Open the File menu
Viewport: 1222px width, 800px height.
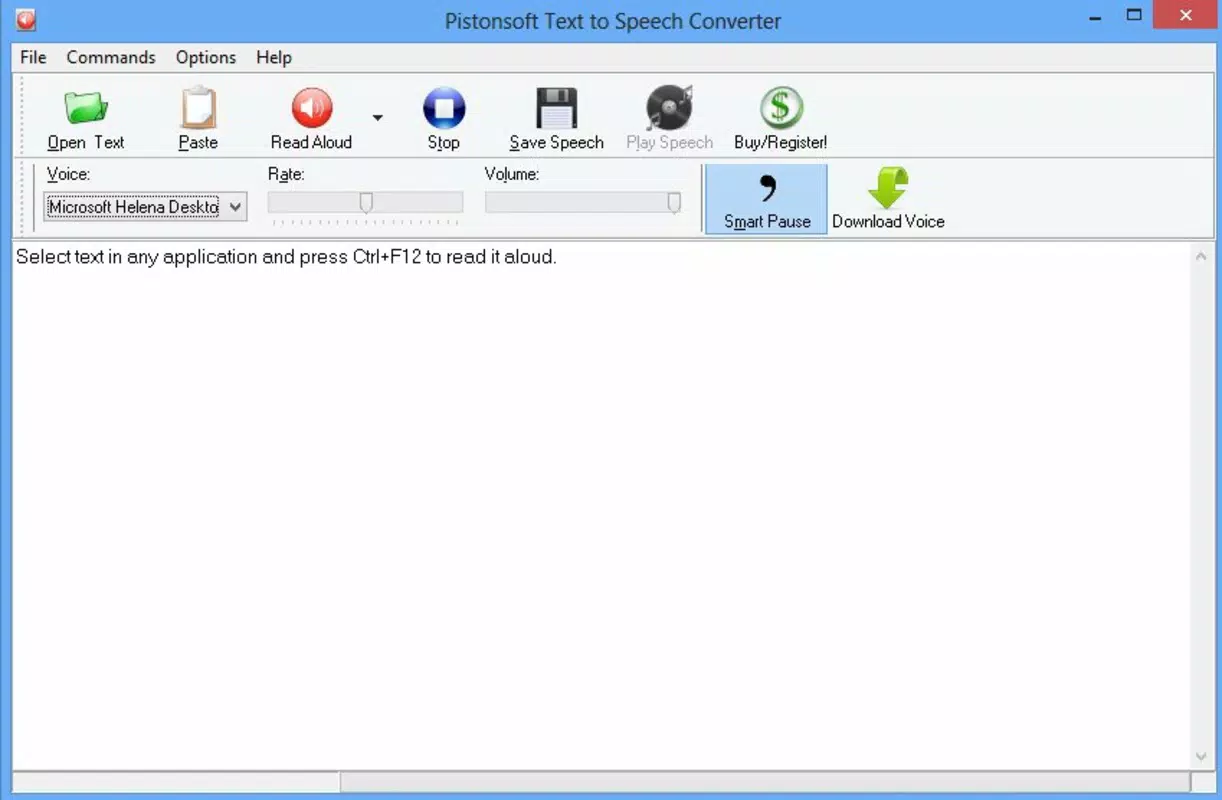(x=33, y=57)
